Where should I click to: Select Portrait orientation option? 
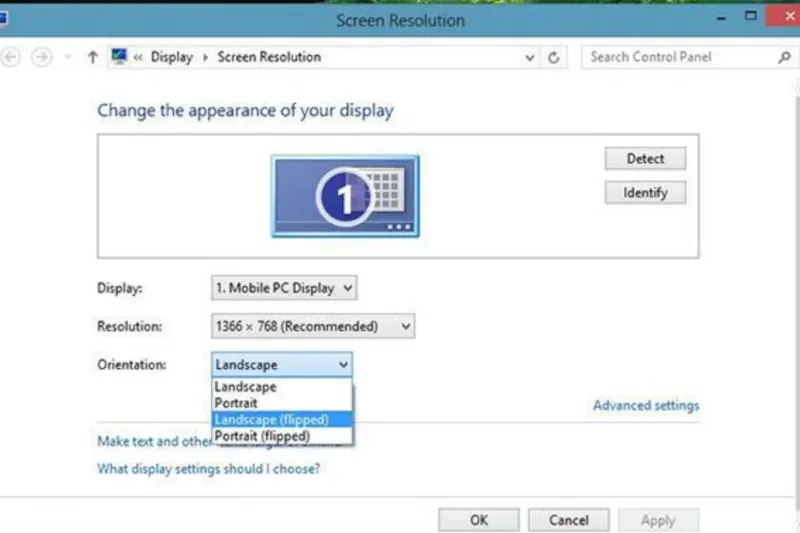[x=237, y=403]
